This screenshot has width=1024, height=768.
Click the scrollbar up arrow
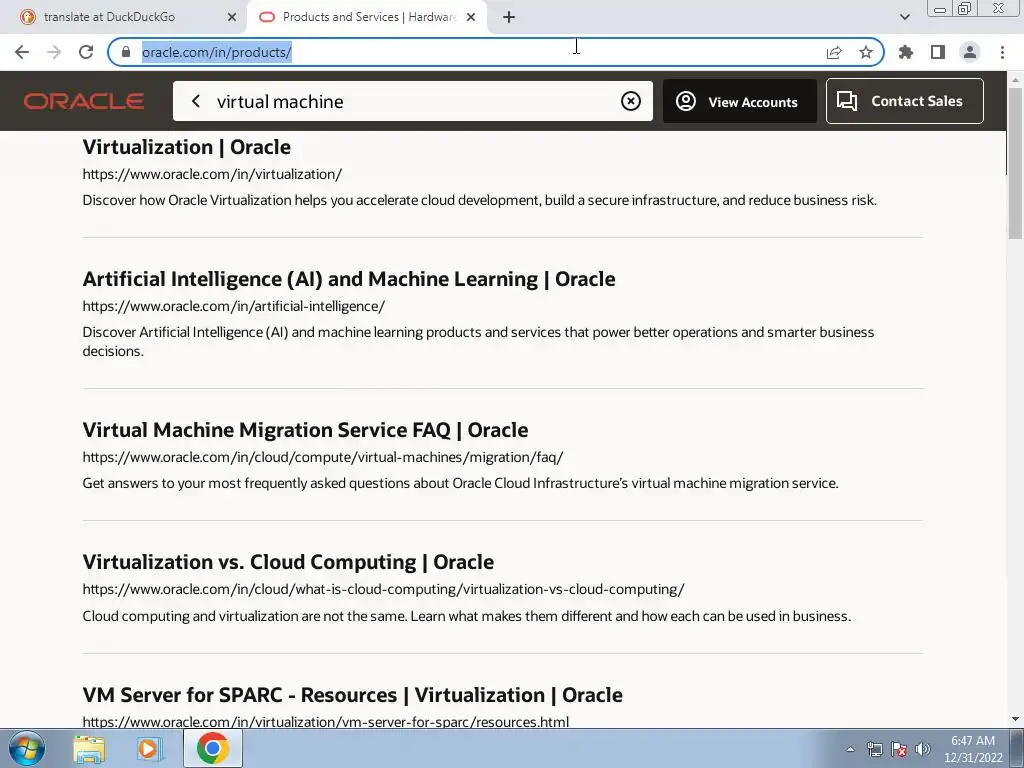[x=1015, y=80]
